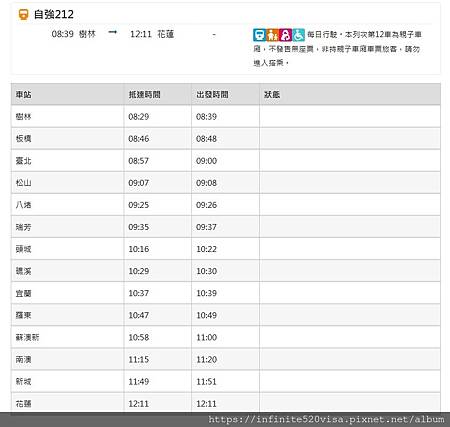Select the 宜蘭 station row
Viewport: 450px width, 427px height.
pos(226,293)
